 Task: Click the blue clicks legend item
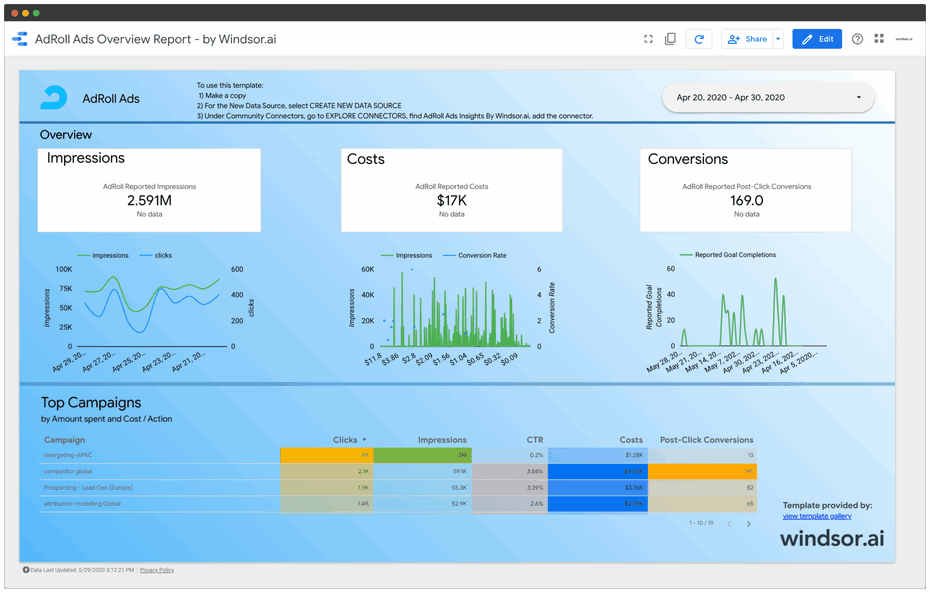156,256
